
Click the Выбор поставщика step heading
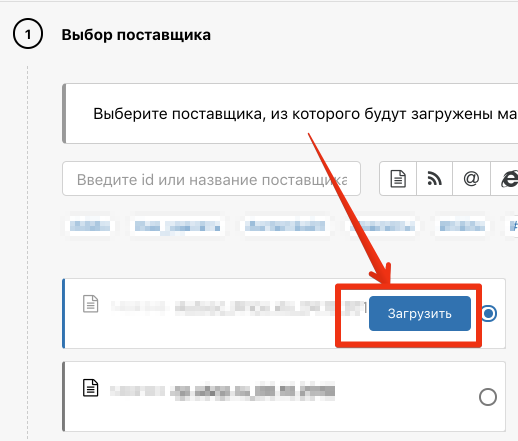tap(136, 35)
